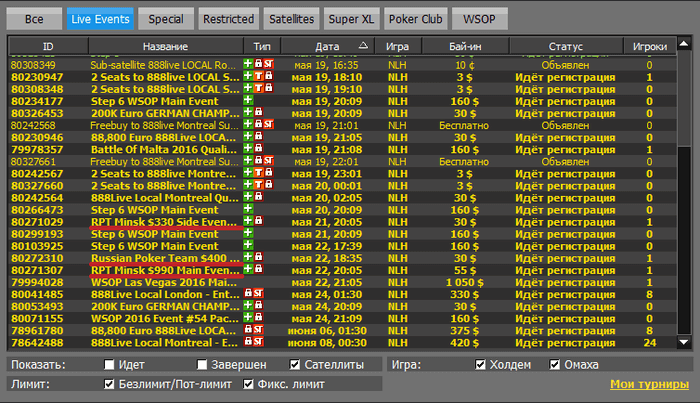Click orange T icon on tournament 80230947
This screenshot has width=700, height=403.
(258, 76)
